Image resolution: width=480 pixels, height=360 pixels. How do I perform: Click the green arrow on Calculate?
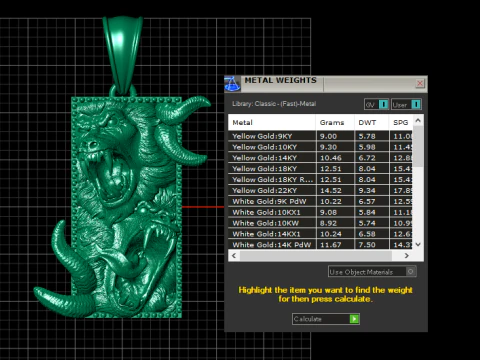click(x=354, y=319)
